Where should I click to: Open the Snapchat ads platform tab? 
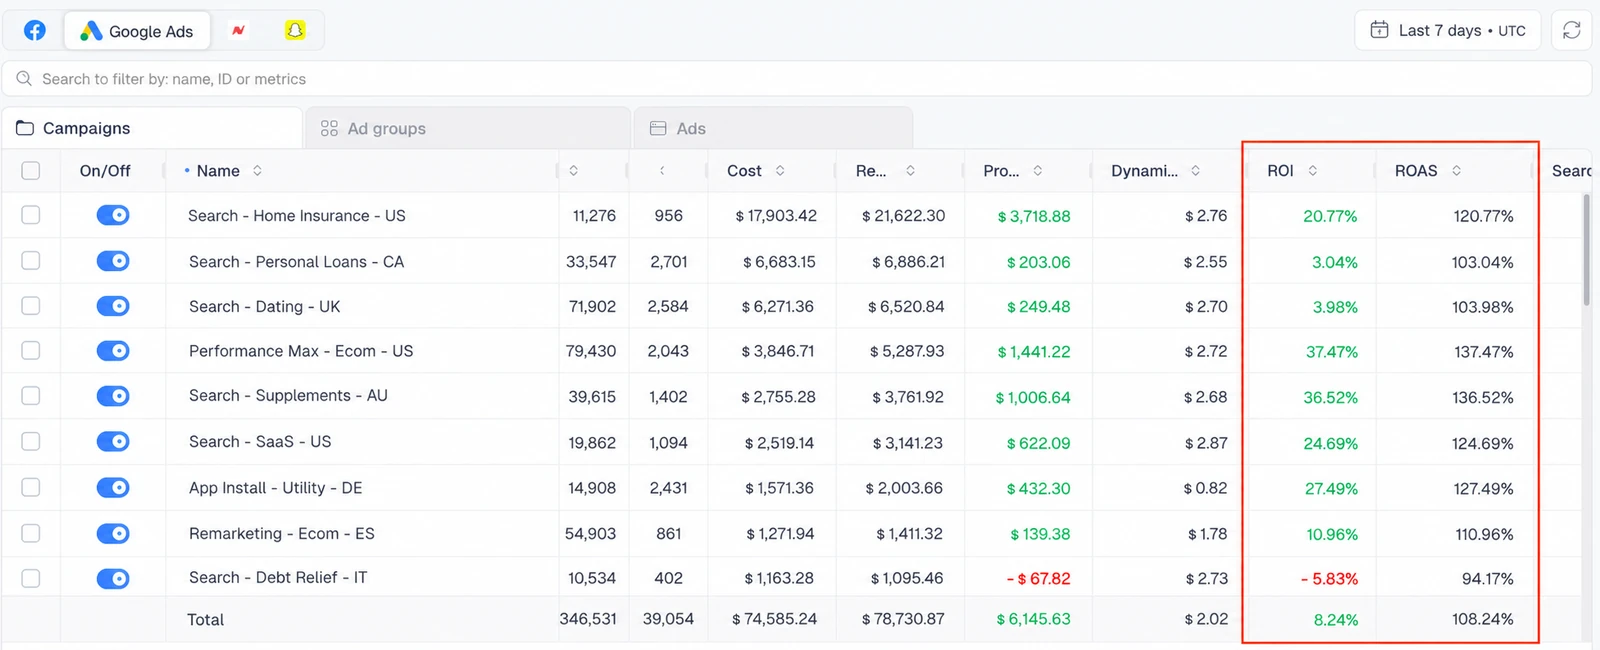pyautogui.click(x=295, y=30)
